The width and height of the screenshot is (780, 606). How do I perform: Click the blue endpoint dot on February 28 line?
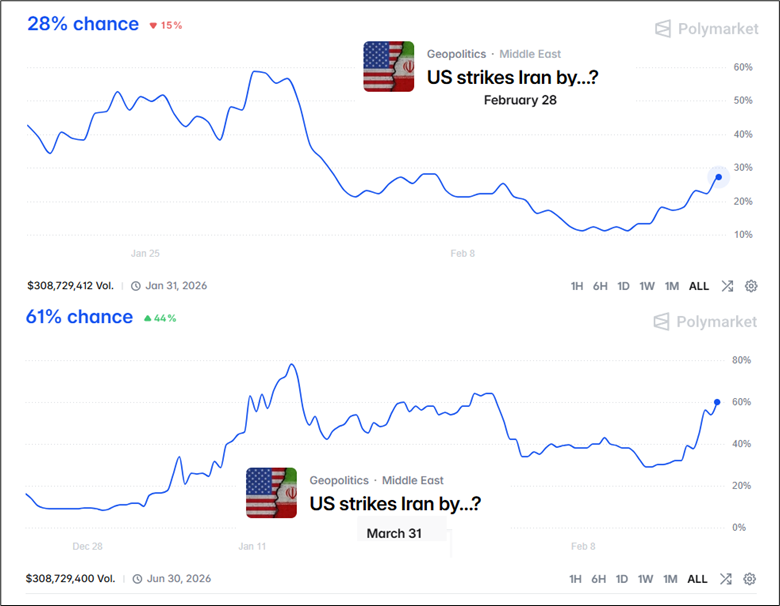tap(718, 177)
